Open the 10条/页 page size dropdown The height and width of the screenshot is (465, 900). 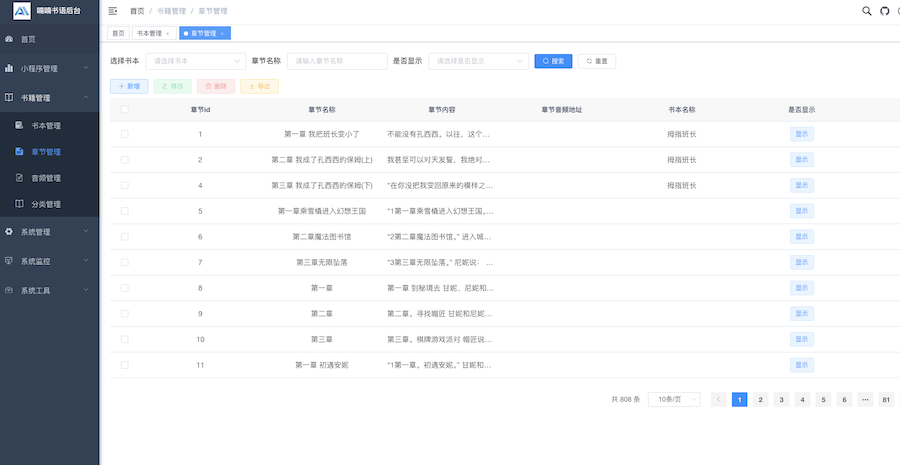point(674,400)
